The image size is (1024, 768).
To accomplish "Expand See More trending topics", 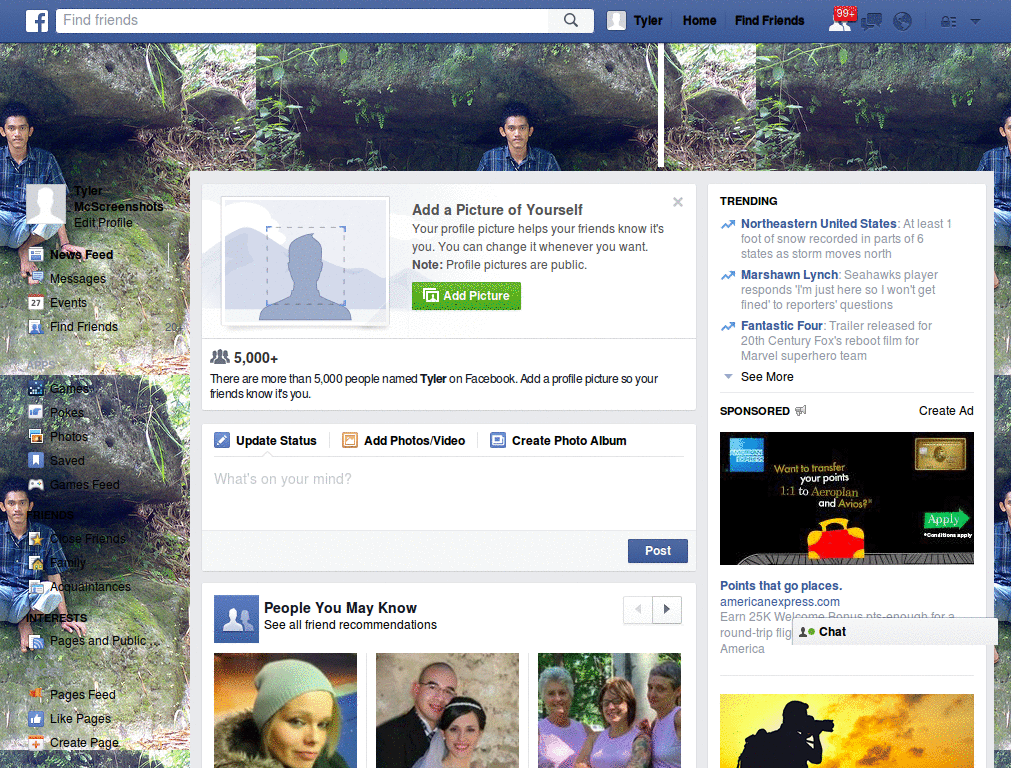I will pyautogui.click(x=767, y=377).
